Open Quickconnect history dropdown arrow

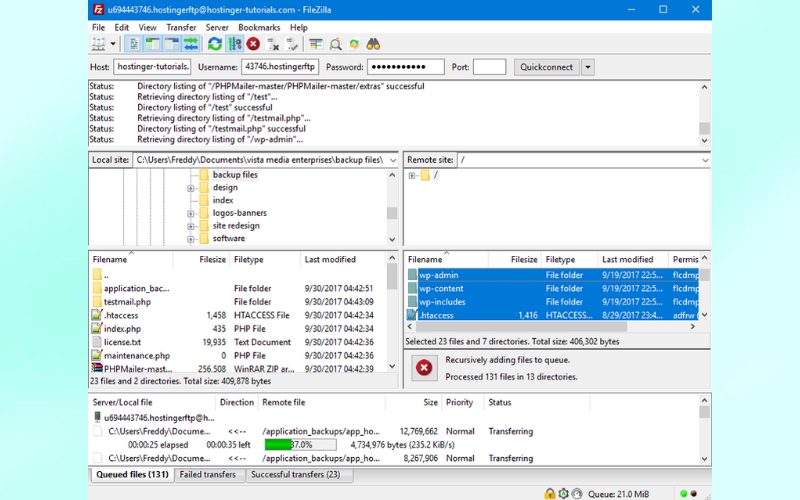(x=588, y=67)
